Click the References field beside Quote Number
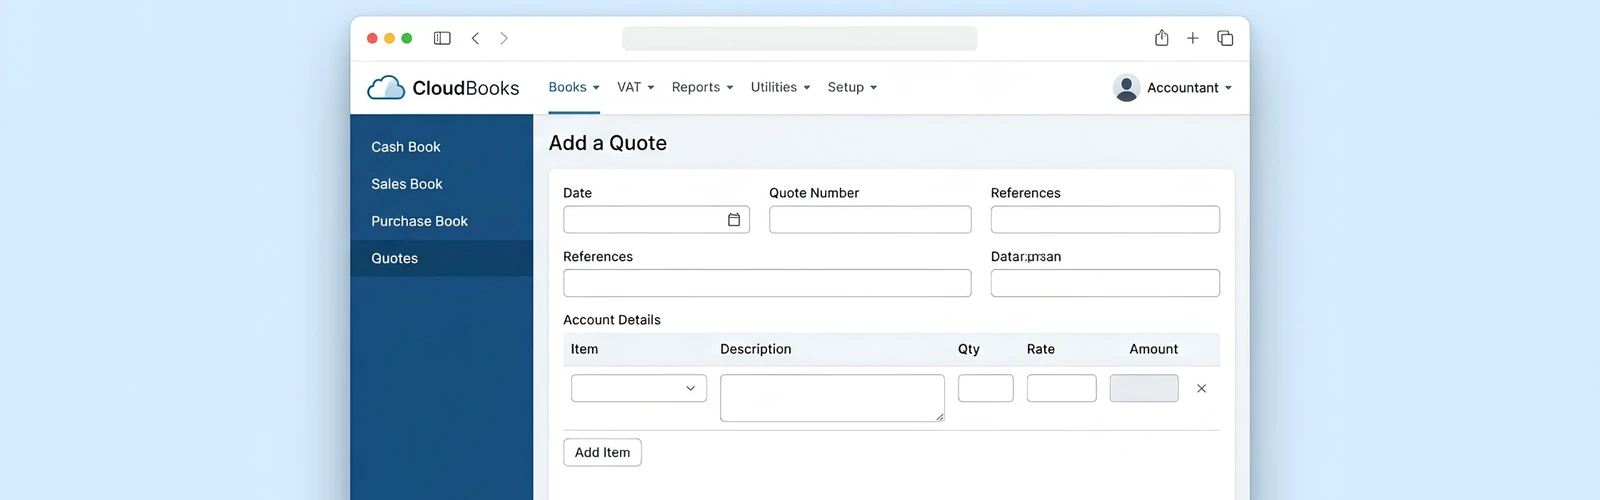This screenshot has width=1600, height=500. pyautogui.click(x=1105, y=220)
